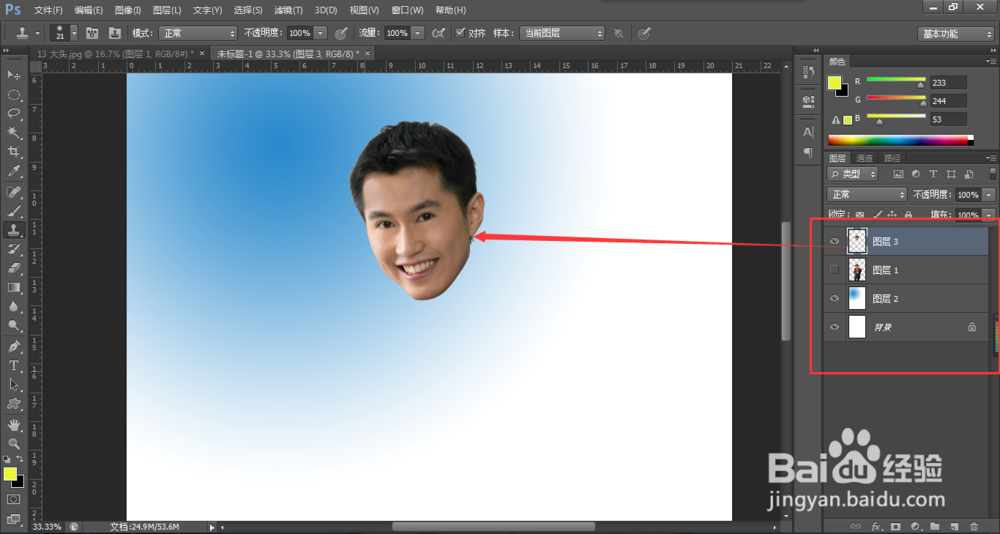This screenshot has height=534, width=1000.
Task: Open the History panel icon
Action: point(808,71)
